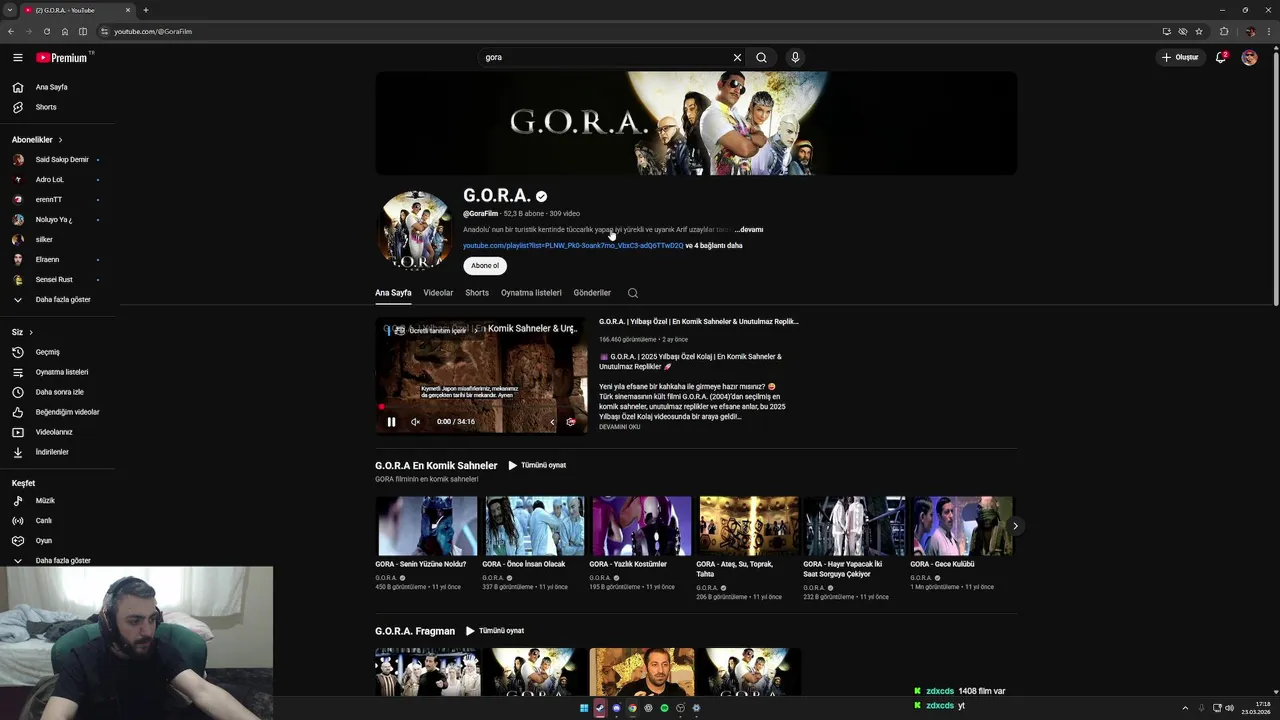Open GORA - Yazlık Kostümler video title
Viewport: 1280px width, 720px height.
[x=628, y=564]
